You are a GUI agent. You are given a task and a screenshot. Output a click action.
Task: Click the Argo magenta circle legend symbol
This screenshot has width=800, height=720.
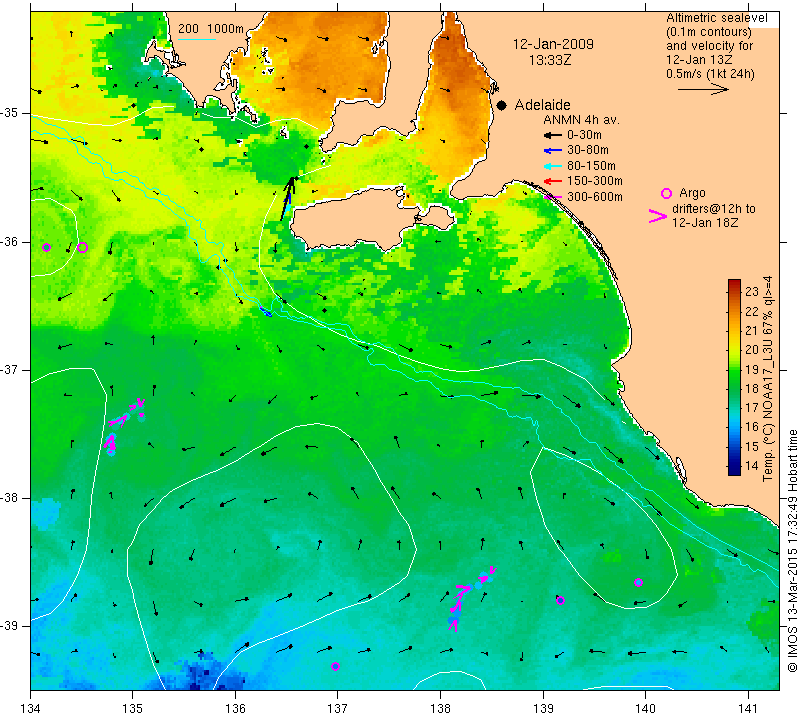[x=666, y=193]
